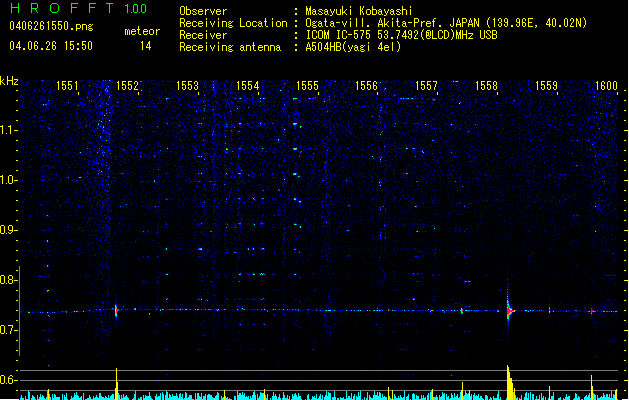Viewport: 629px width, 400px height.
Task: Click the Receiver label
Action: 203,35
